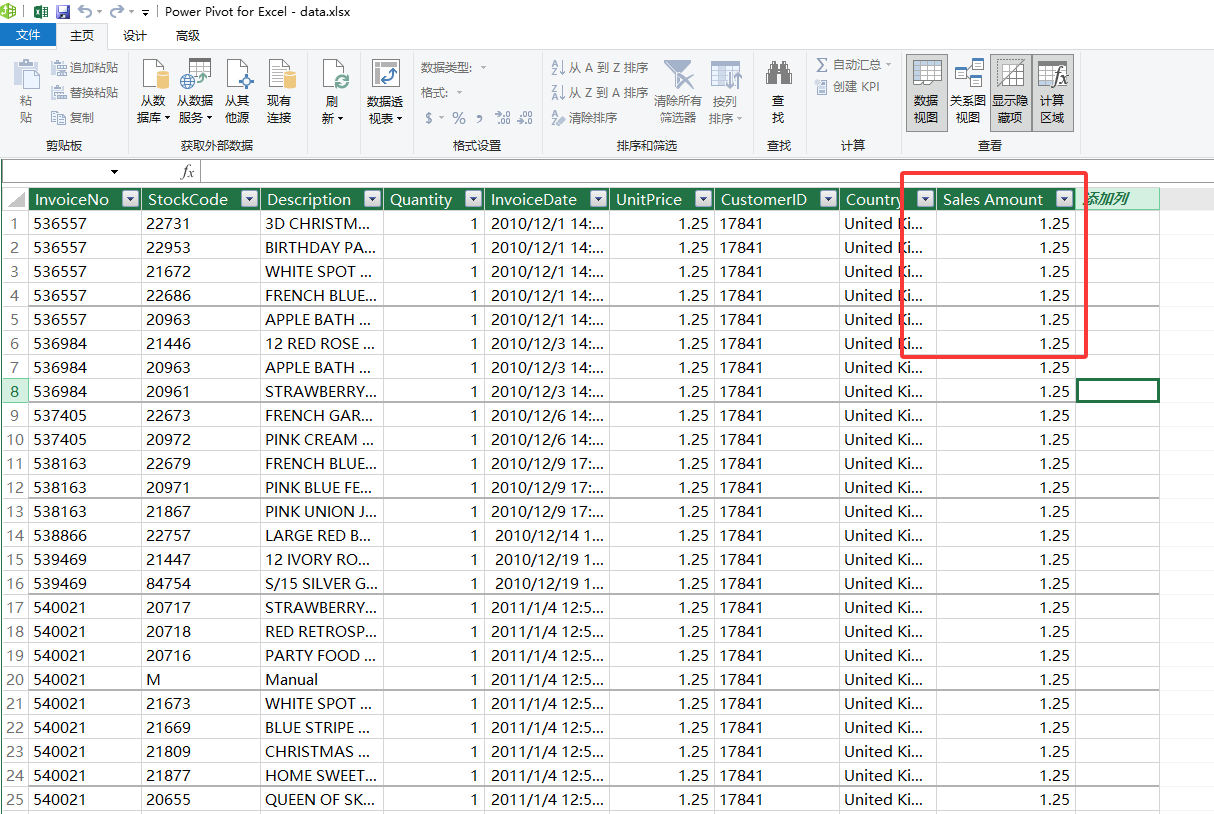The image size is (1214, 814).
Task: Click the increase decimal places icon
Action: 501,118
